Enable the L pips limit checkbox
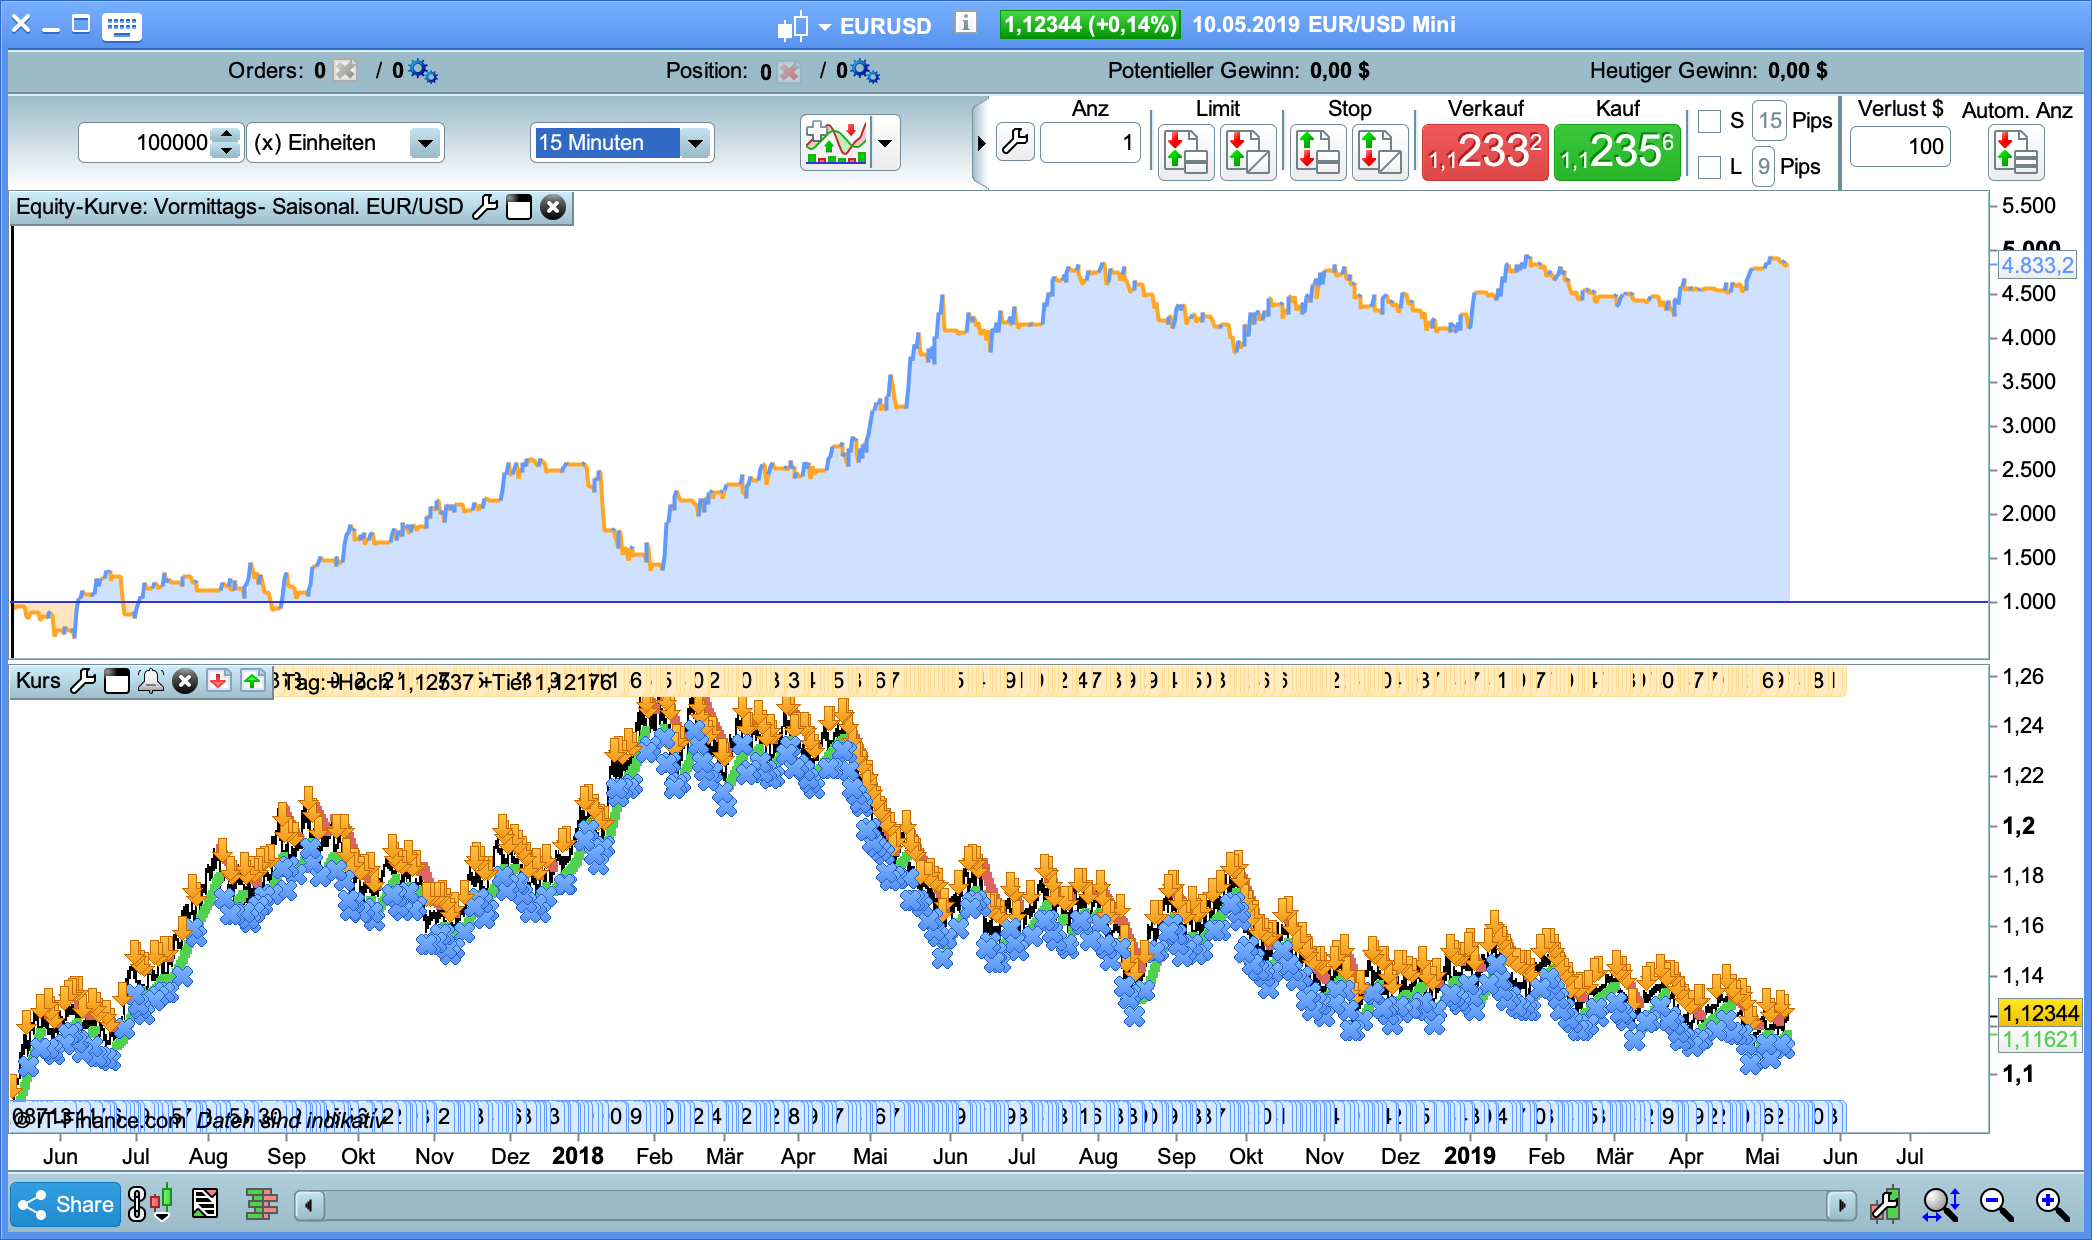Viewport: 2092px width, 1240px height. [x=1710, y=166]
